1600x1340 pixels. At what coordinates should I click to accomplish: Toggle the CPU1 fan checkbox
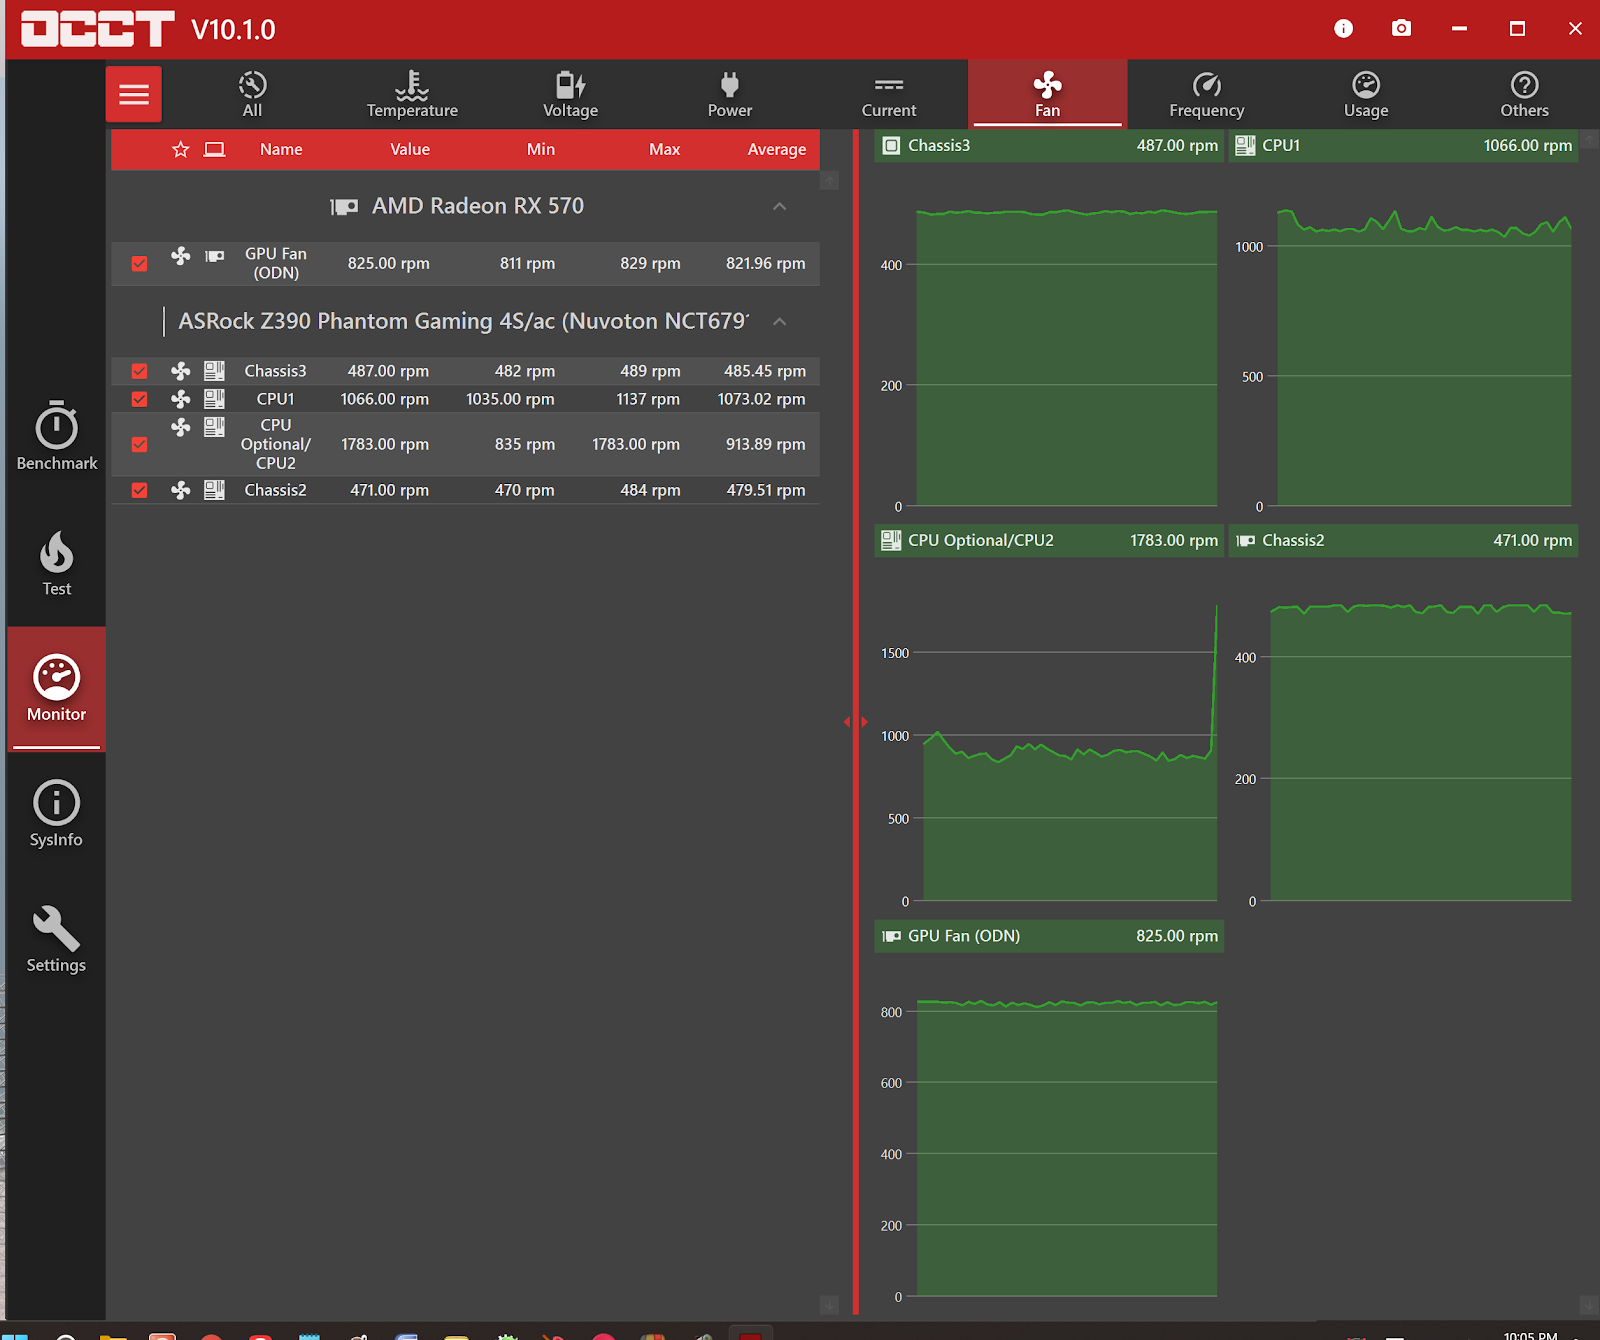pos(140,399)
